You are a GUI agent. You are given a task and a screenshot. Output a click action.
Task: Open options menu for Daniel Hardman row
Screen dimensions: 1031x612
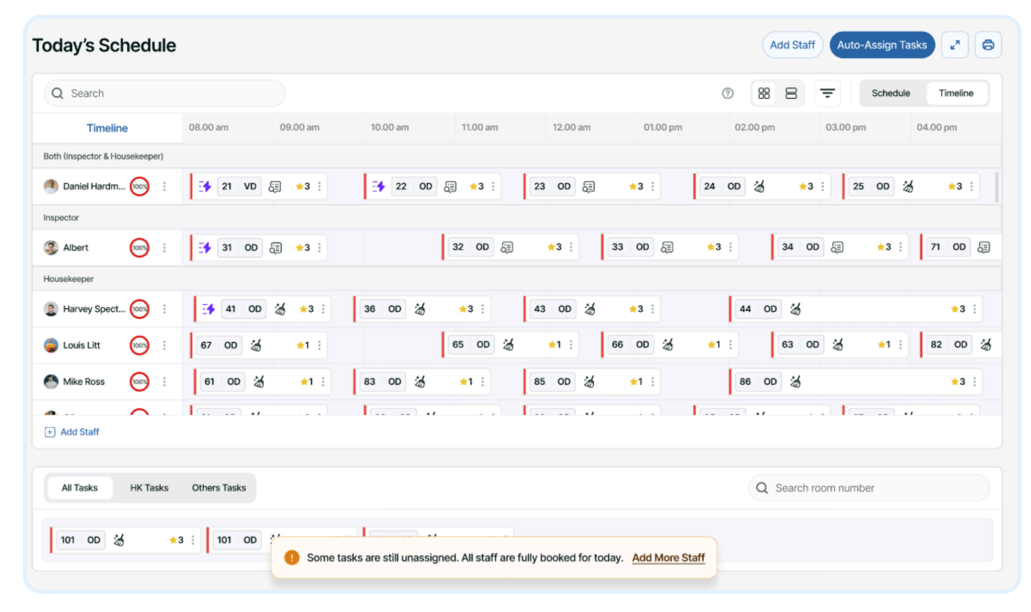(x=165, y=187)
